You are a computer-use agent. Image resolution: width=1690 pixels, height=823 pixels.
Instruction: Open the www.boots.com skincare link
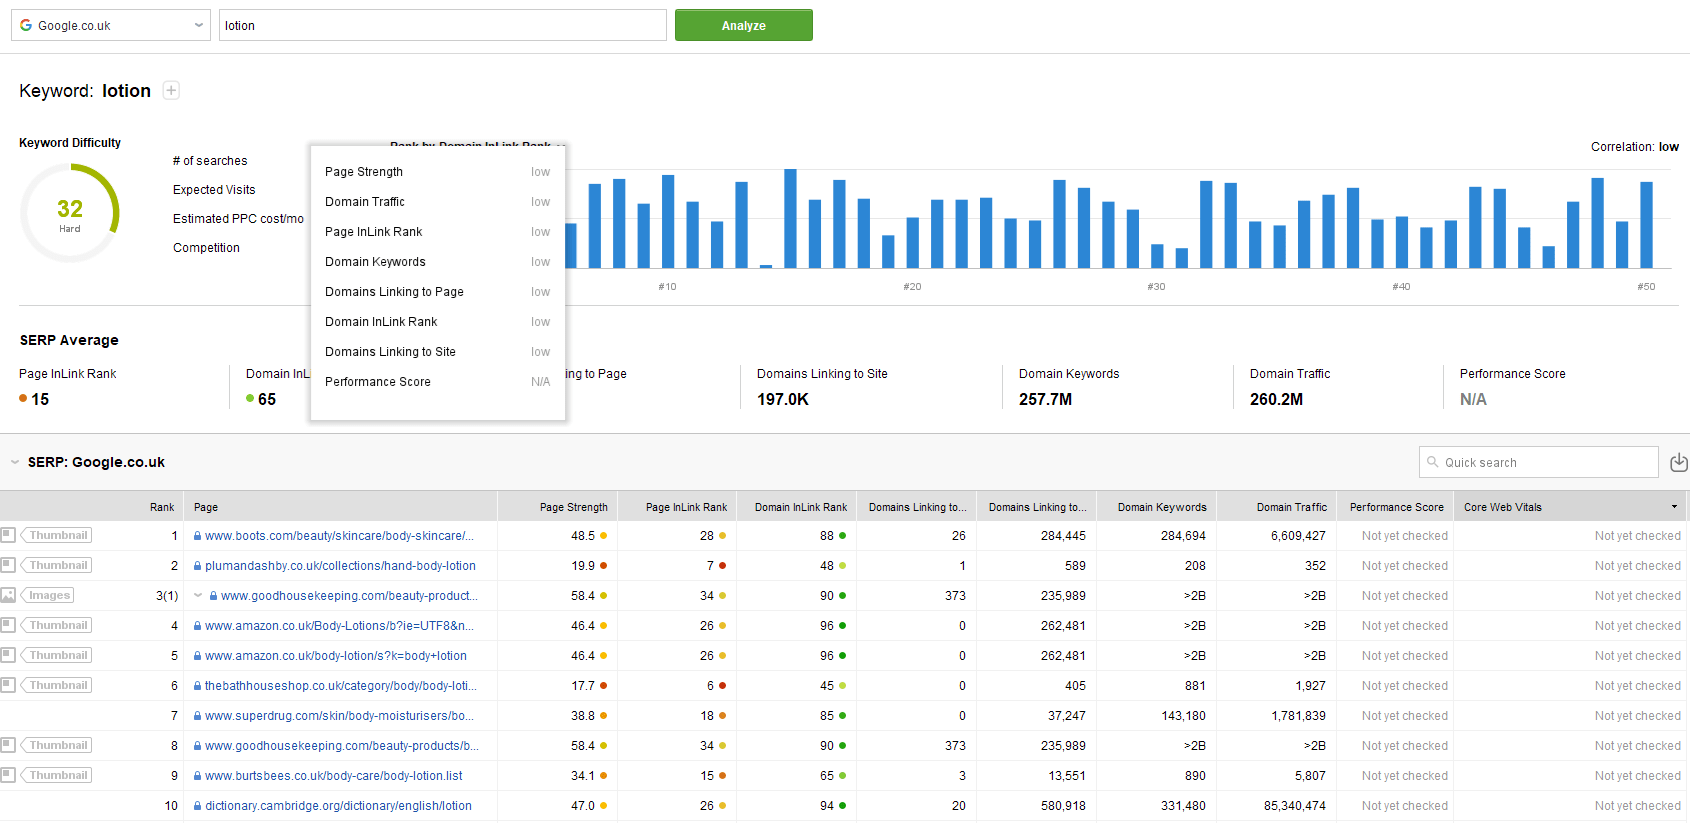tap(339, 536)
